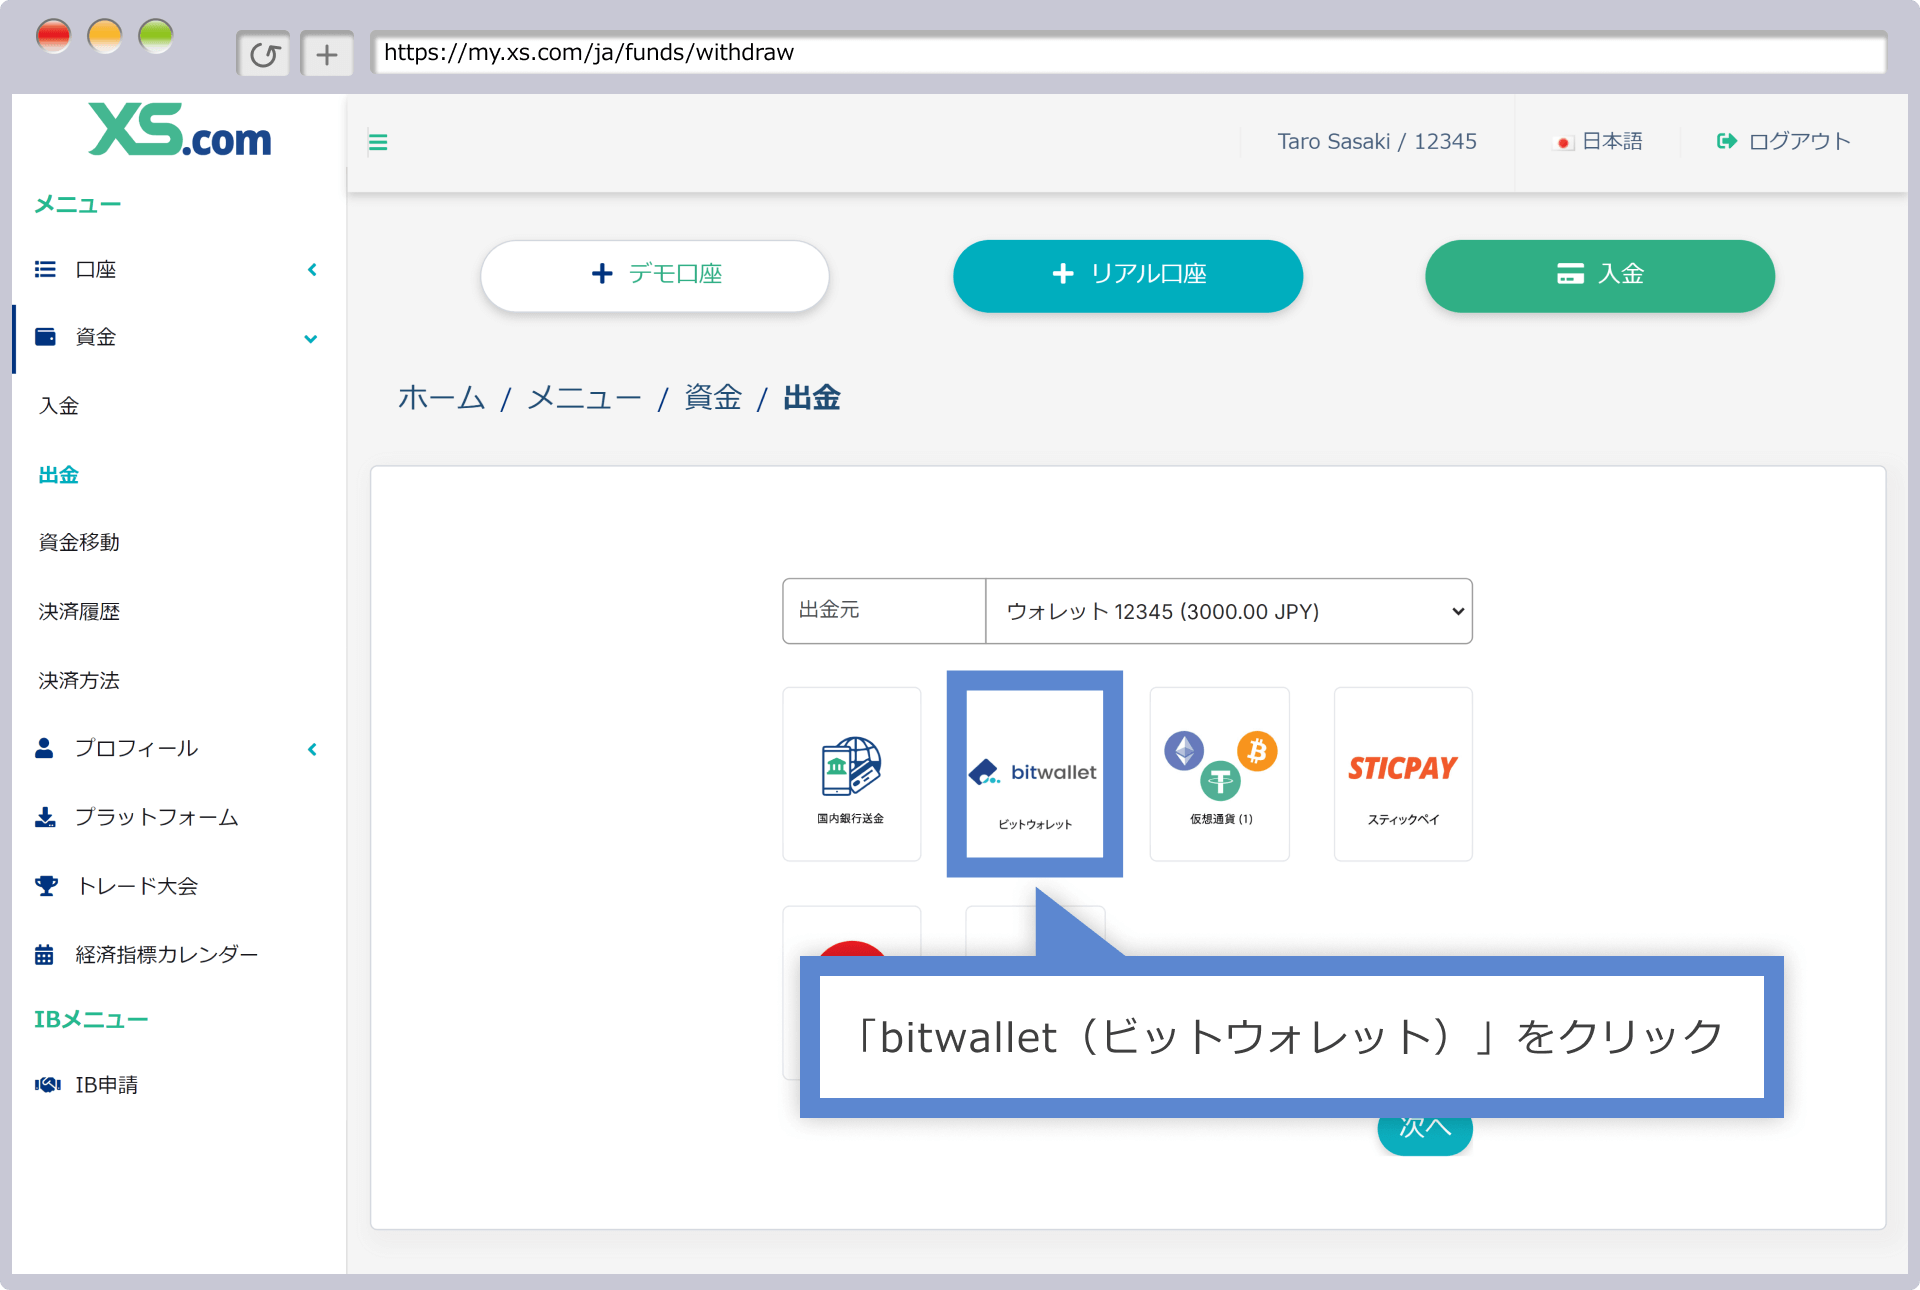Select 国内銀行送金 bank transfer method
Viewport: 1920px width, 1290px height.
pos(852,774)
